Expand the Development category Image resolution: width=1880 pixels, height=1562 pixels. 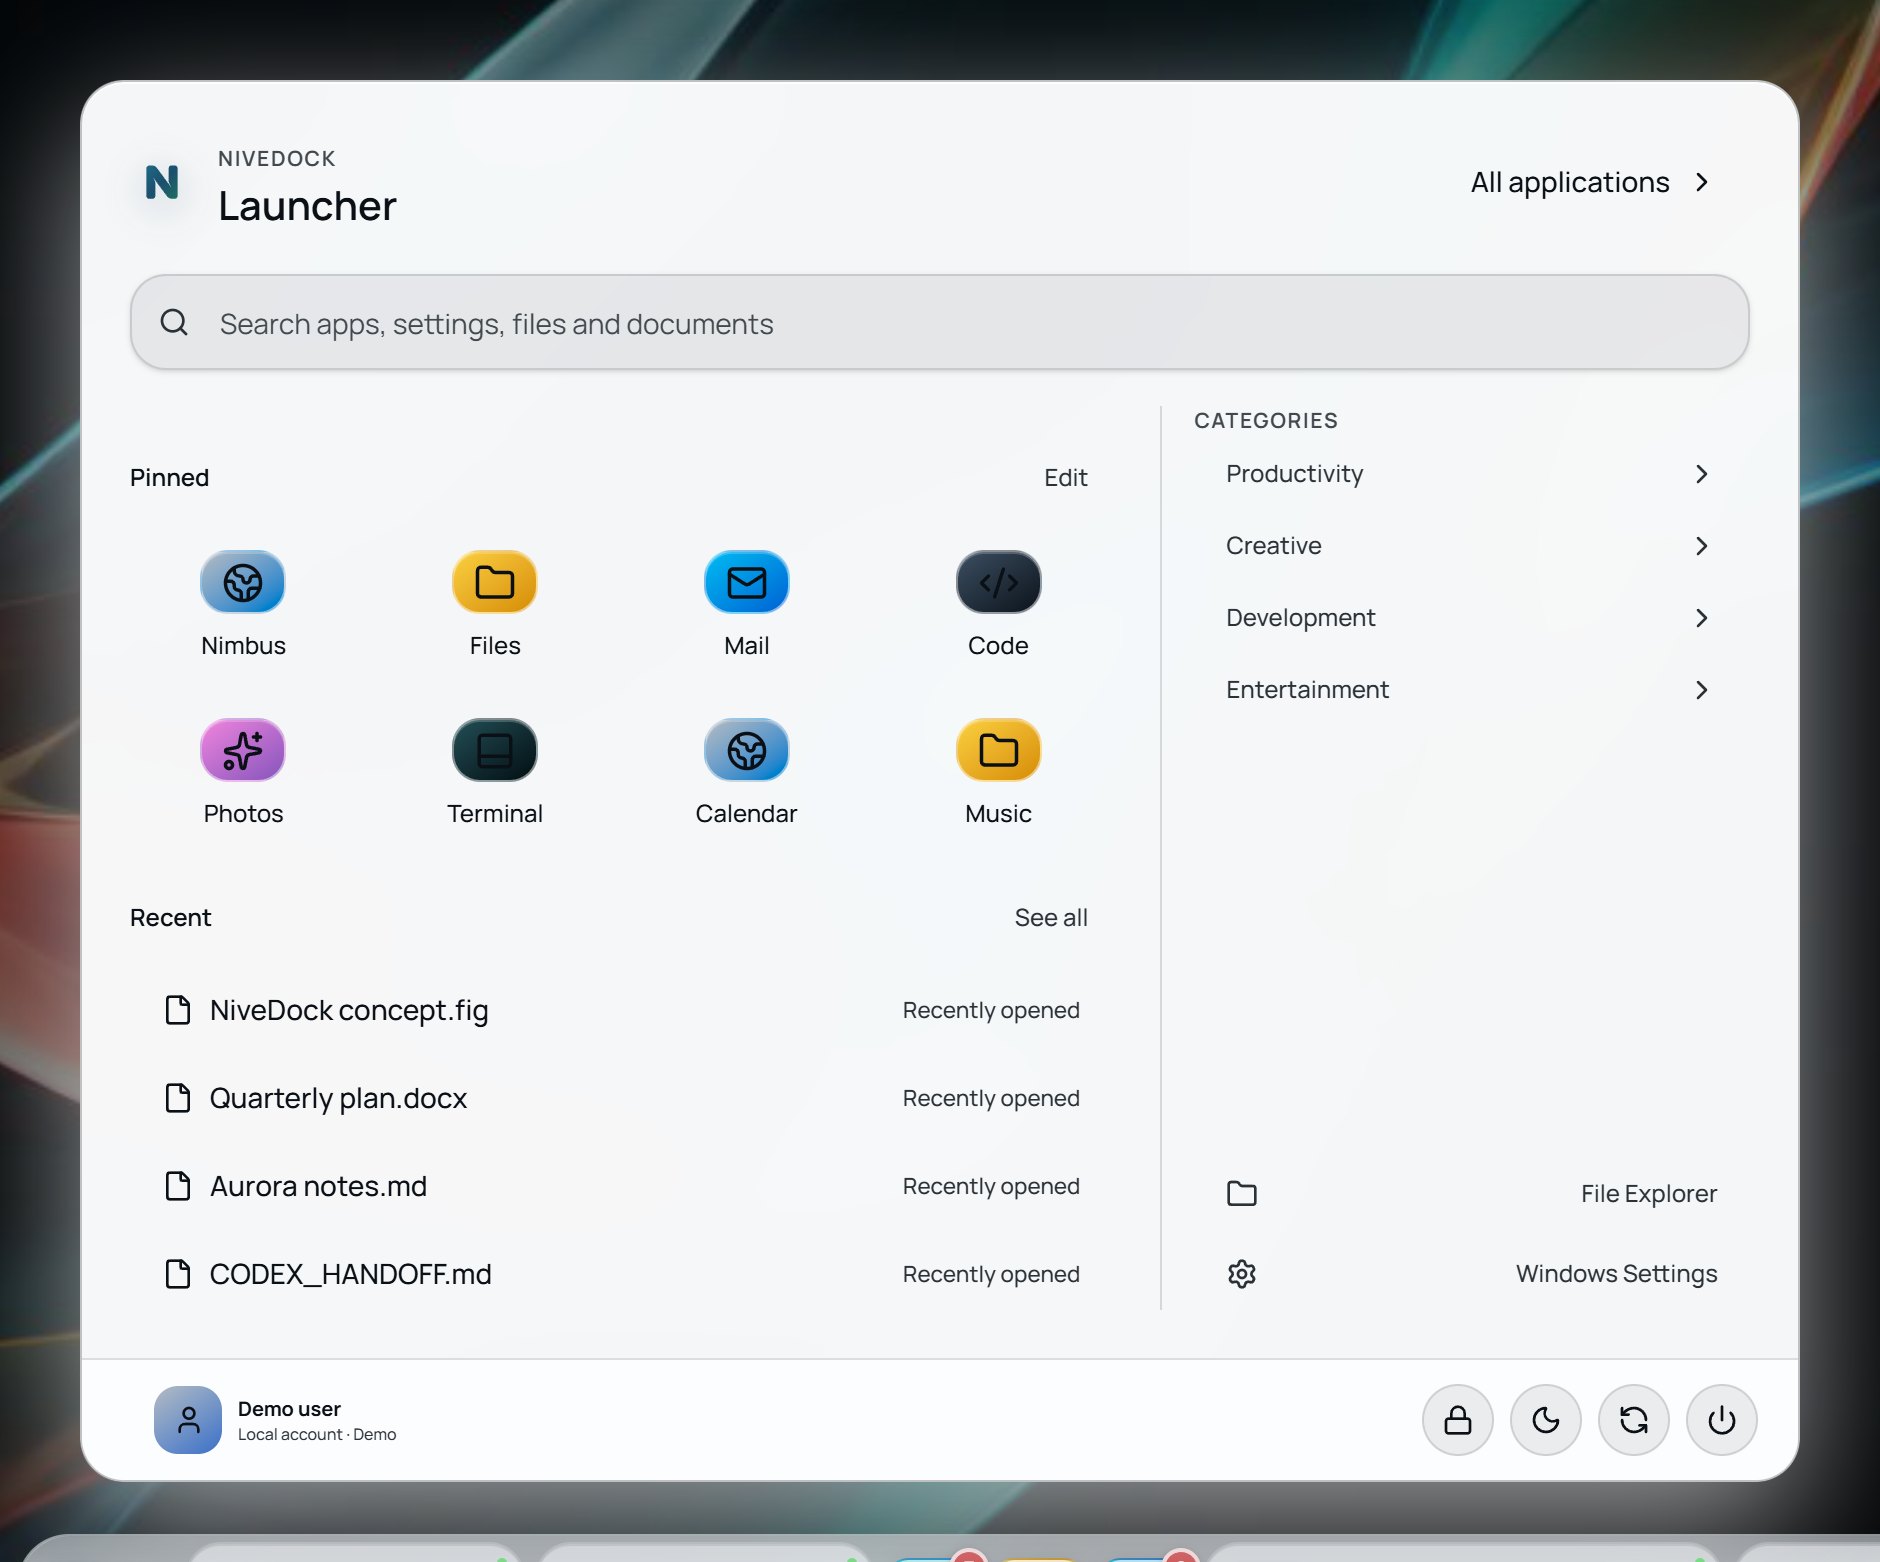coord(1468,618)
